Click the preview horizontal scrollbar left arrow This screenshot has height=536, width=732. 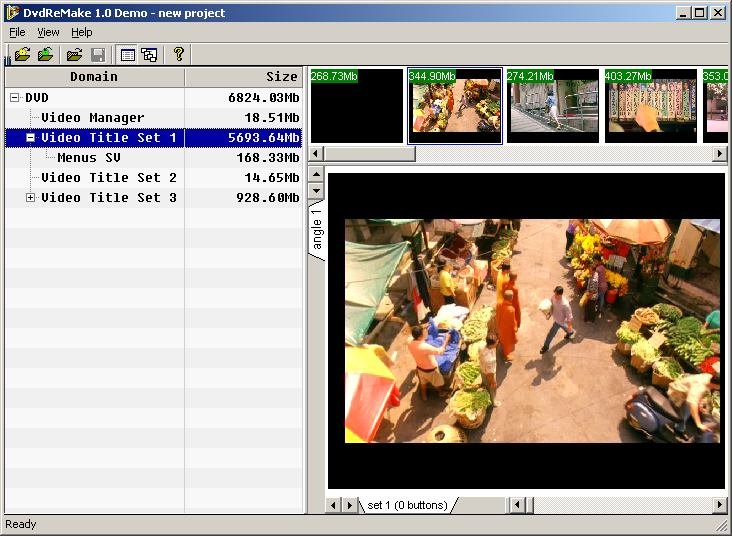click(516, 505)
